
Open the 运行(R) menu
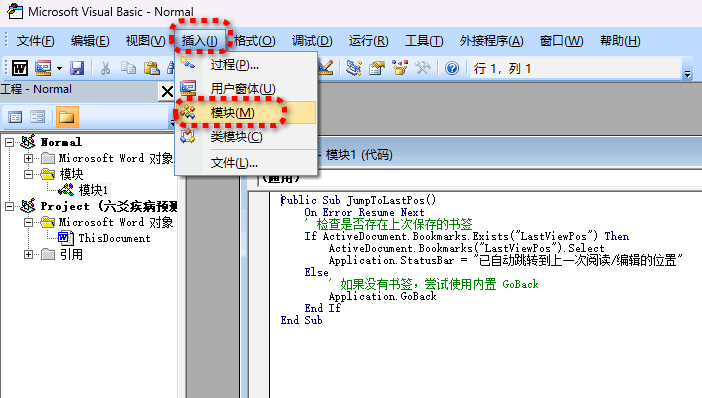(x=368, y=41)
